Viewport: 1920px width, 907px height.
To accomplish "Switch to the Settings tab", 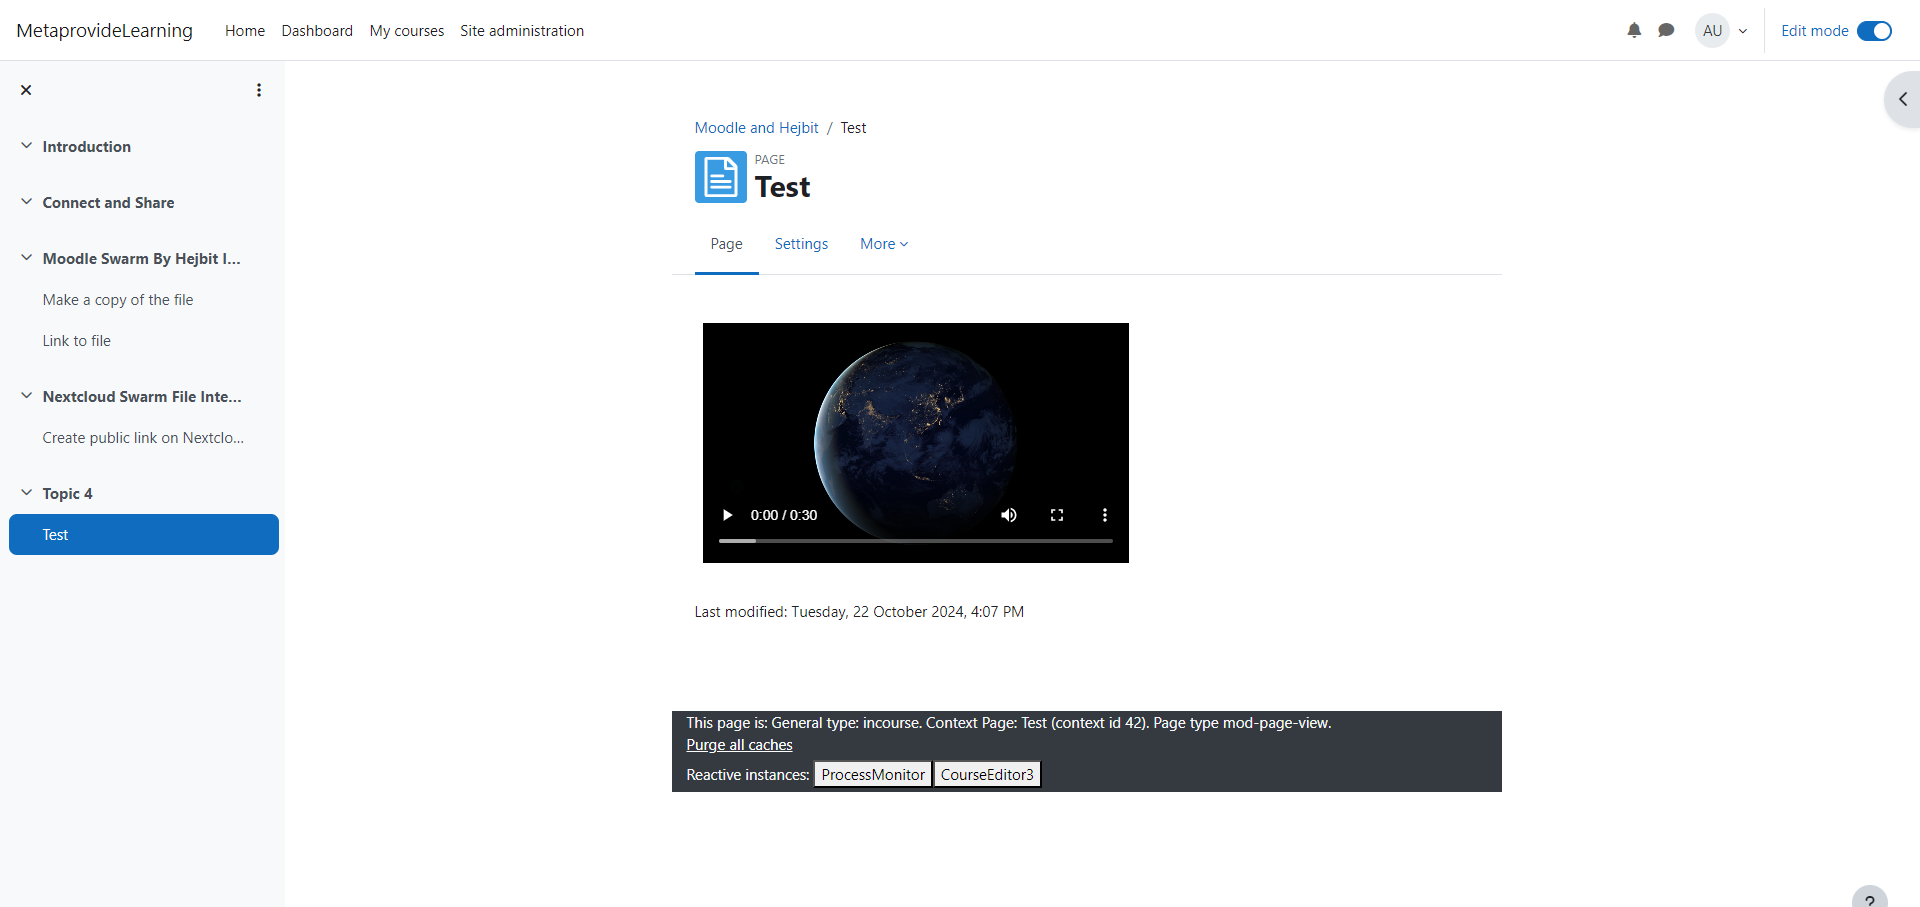I will pyautogui.click(x=801, y=244).
